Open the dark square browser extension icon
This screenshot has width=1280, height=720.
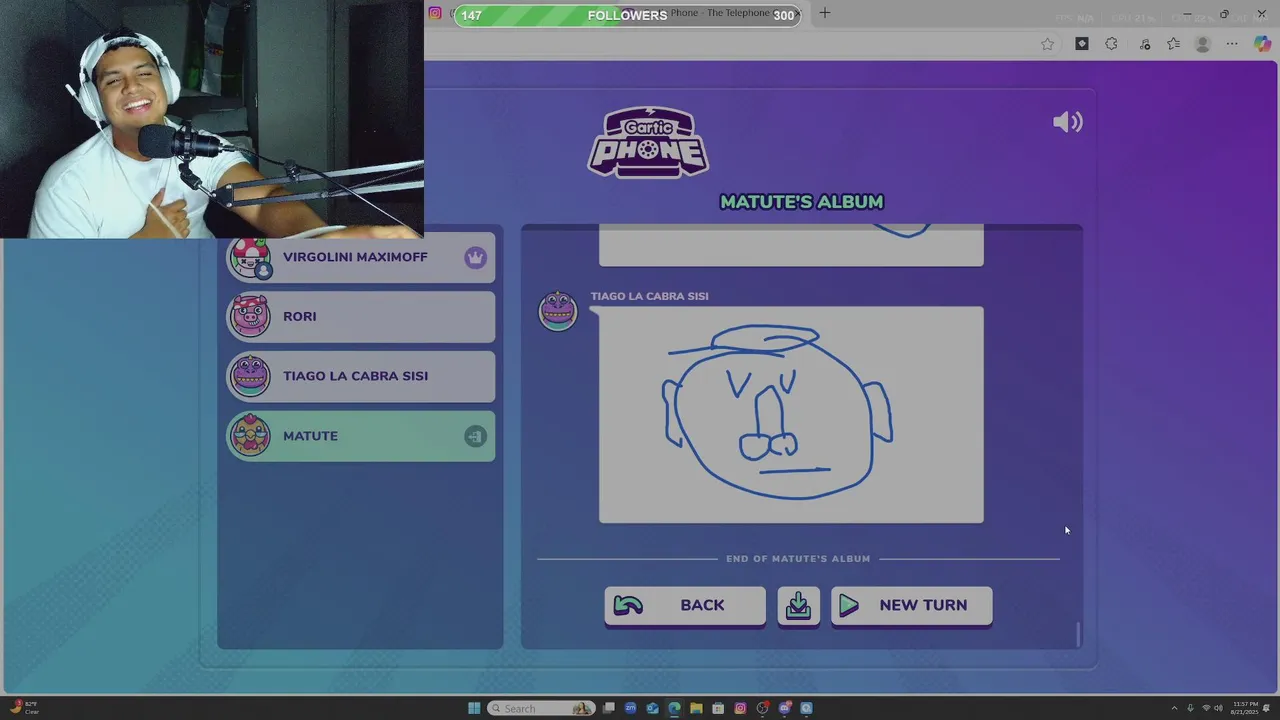(1082, 44)
